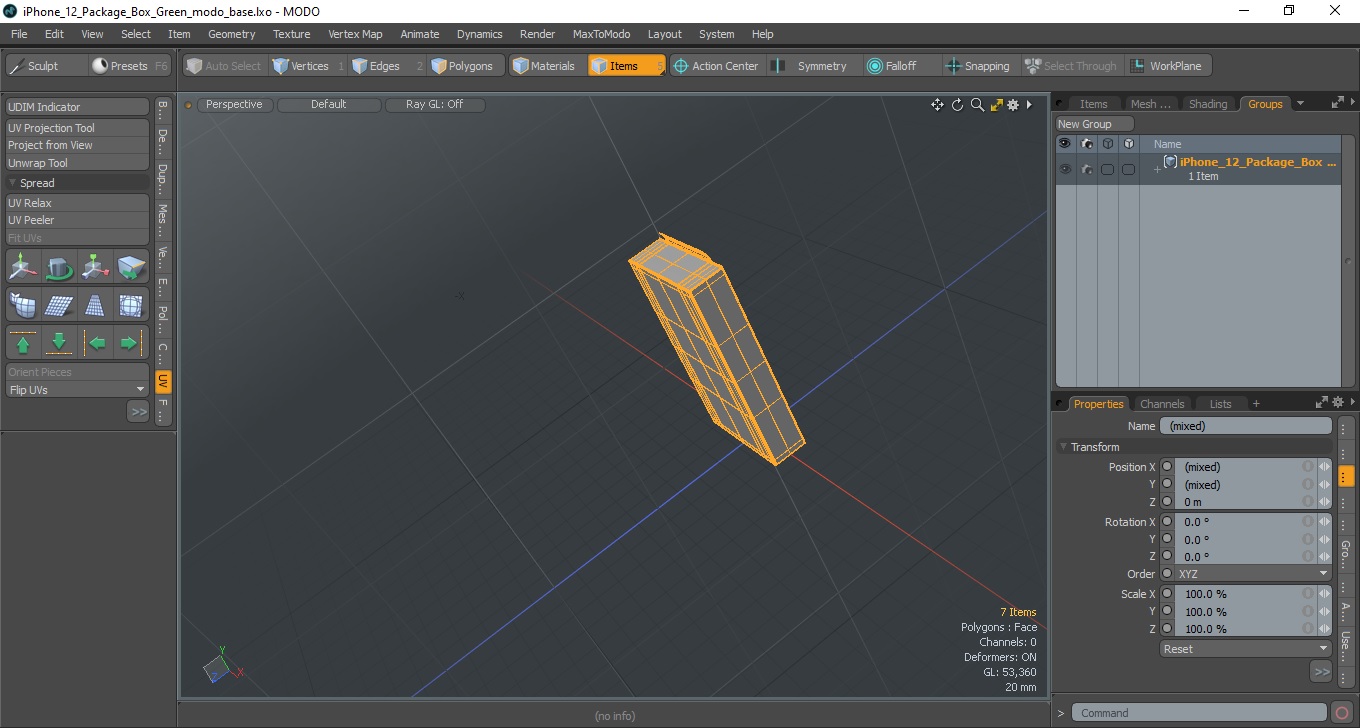Expand left toolbox with double arrow button
1360x728 pixels.
tap(138, 412)
